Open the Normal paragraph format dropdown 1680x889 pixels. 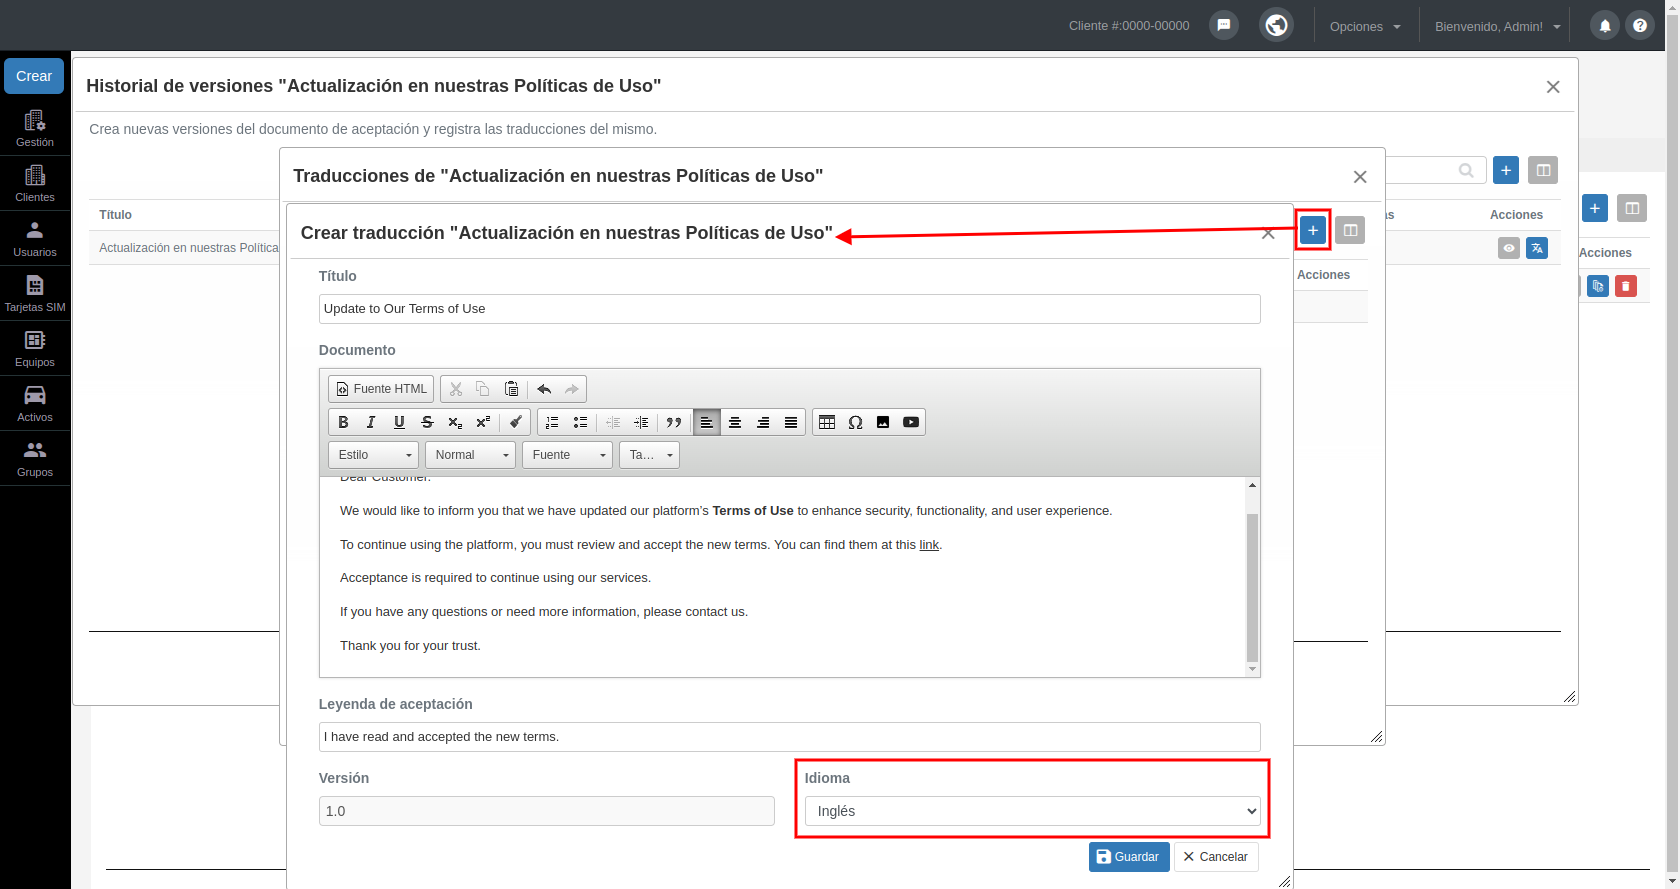(471, 455)
